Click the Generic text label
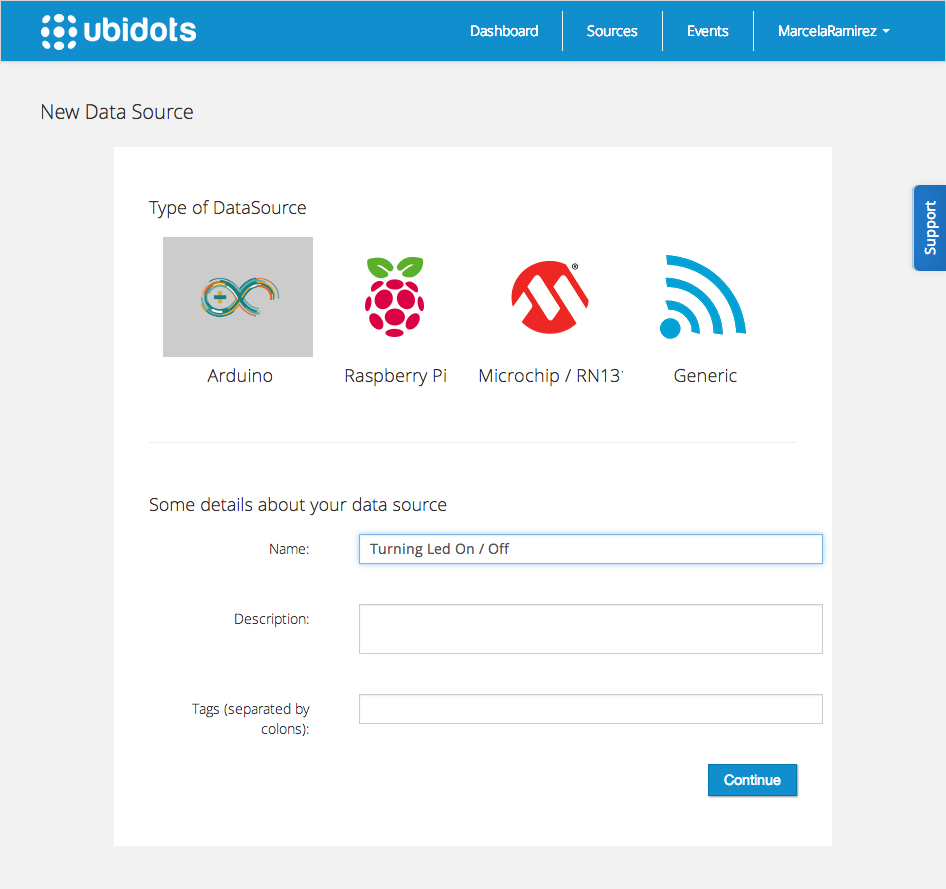This screenshot has width=946, height=889. 705,376
